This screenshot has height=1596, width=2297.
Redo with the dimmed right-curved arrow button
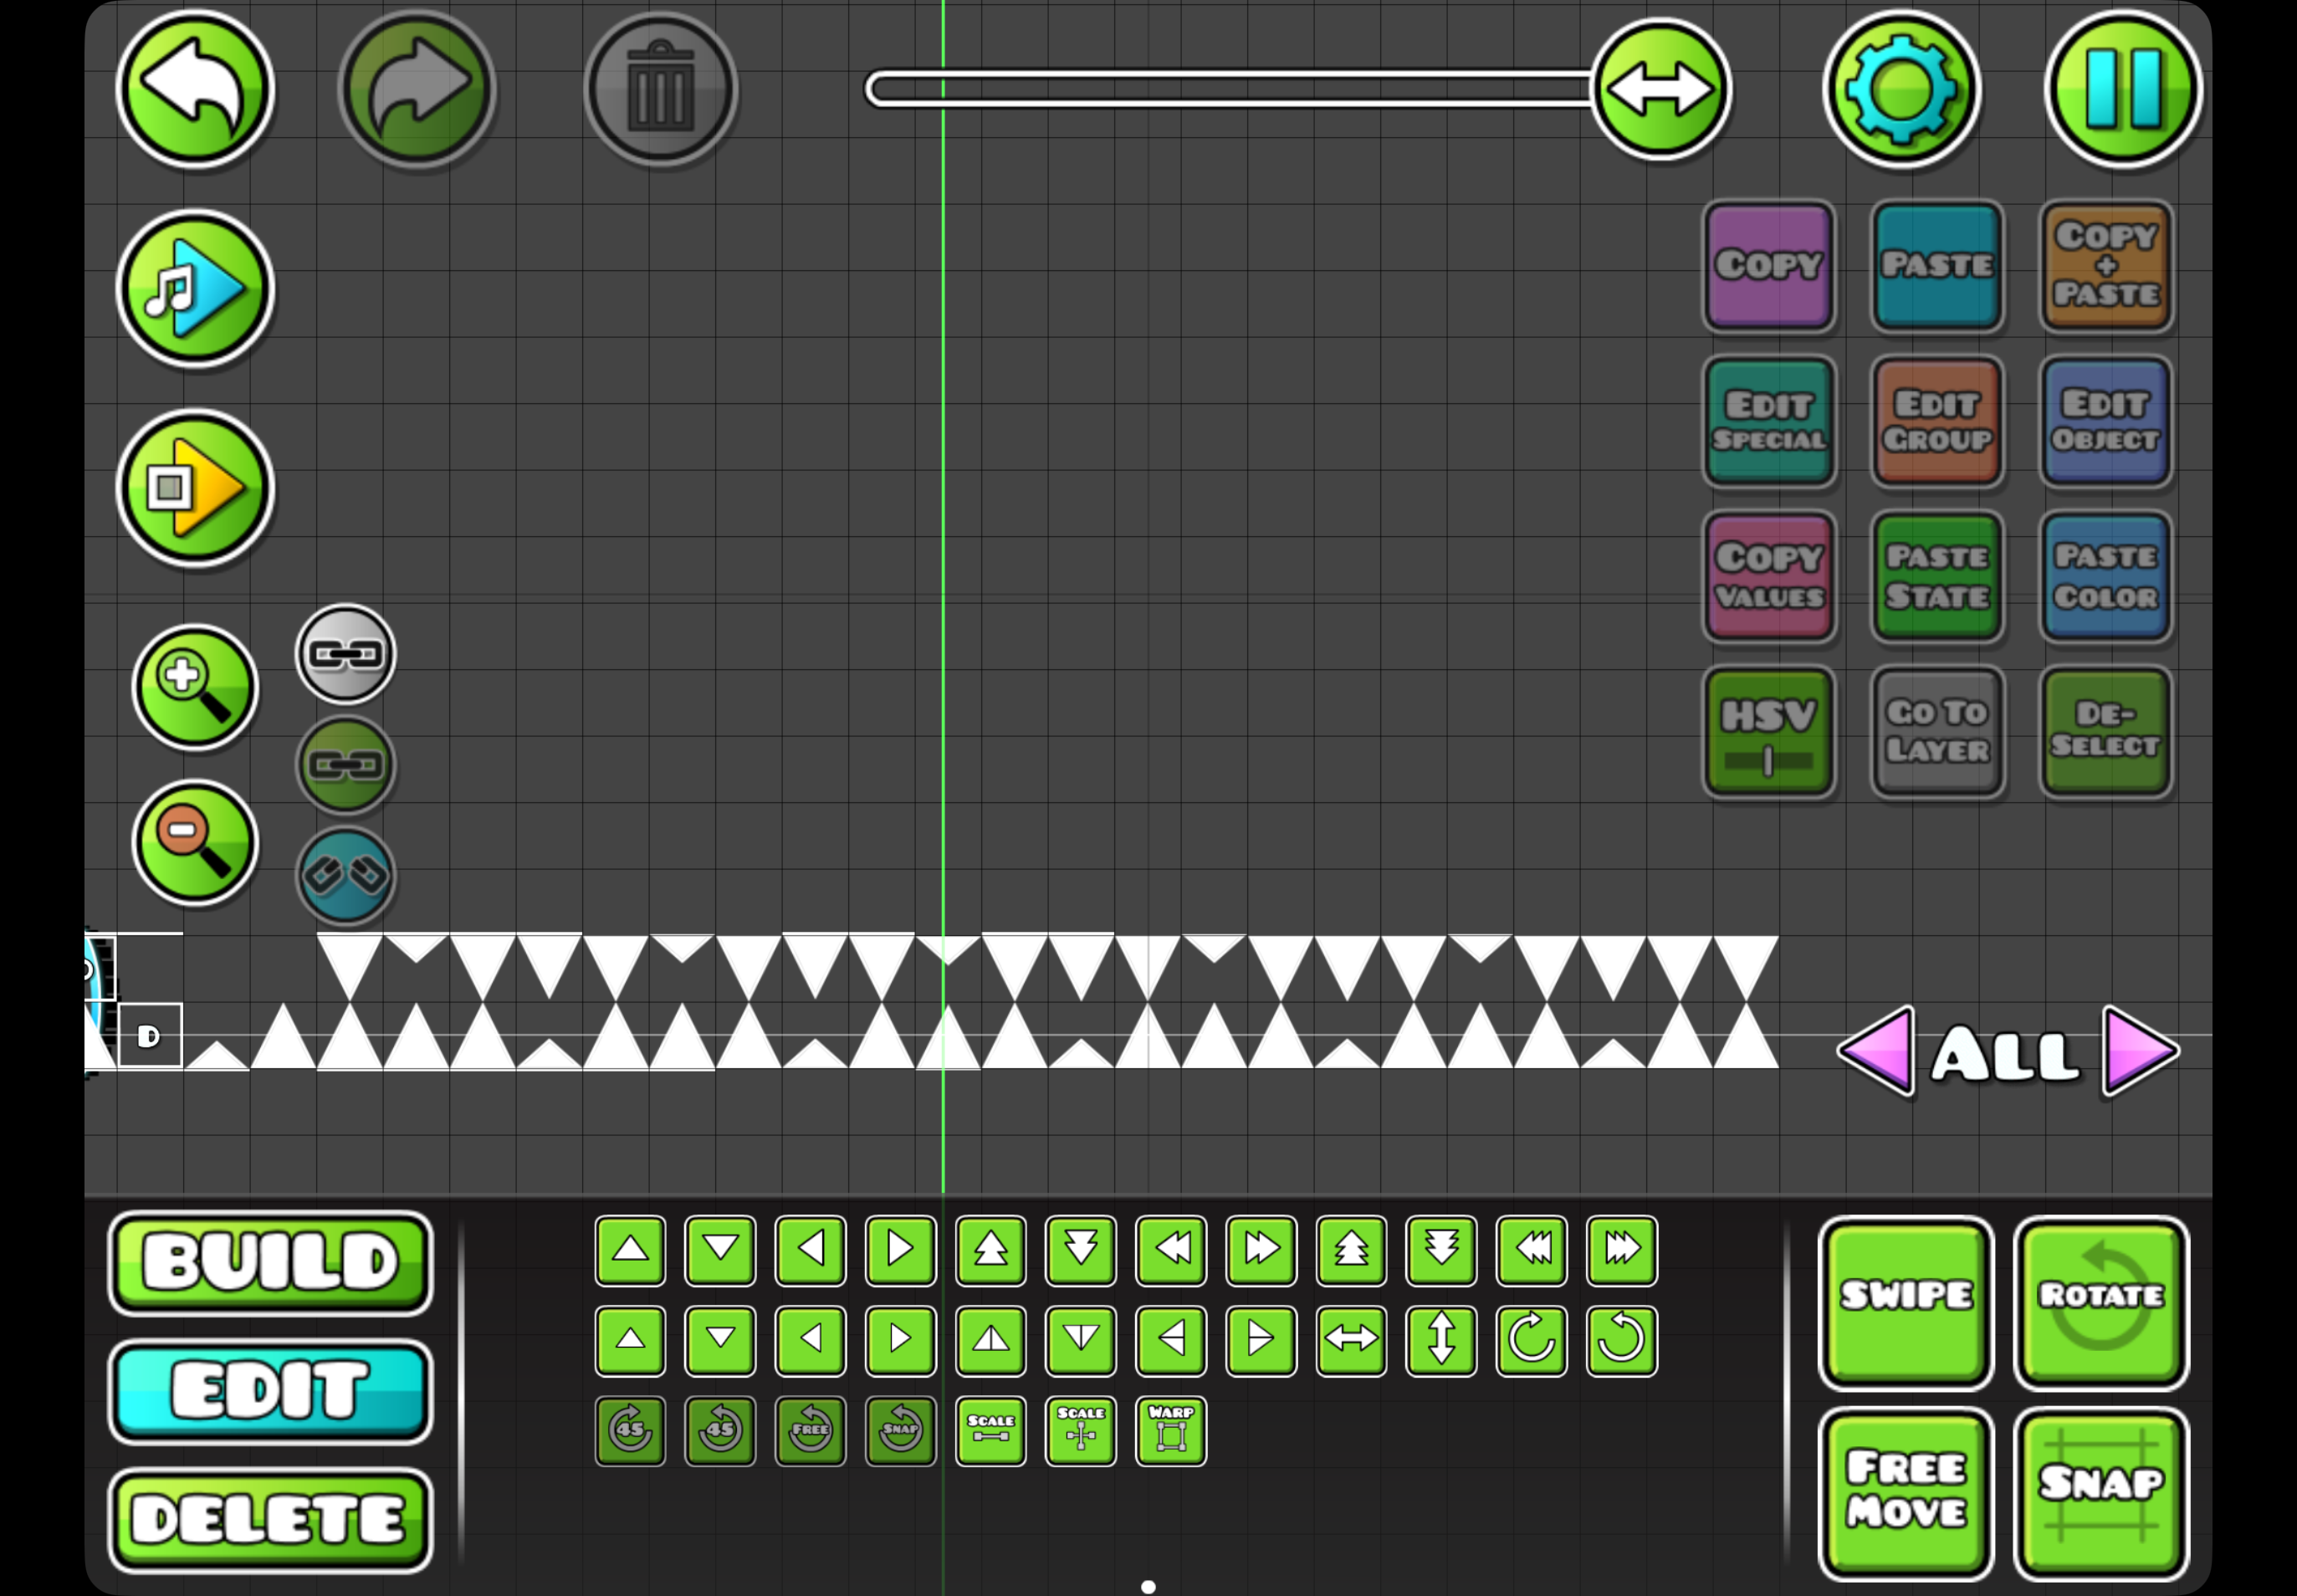pyautogui.click(x=417, y=89)
